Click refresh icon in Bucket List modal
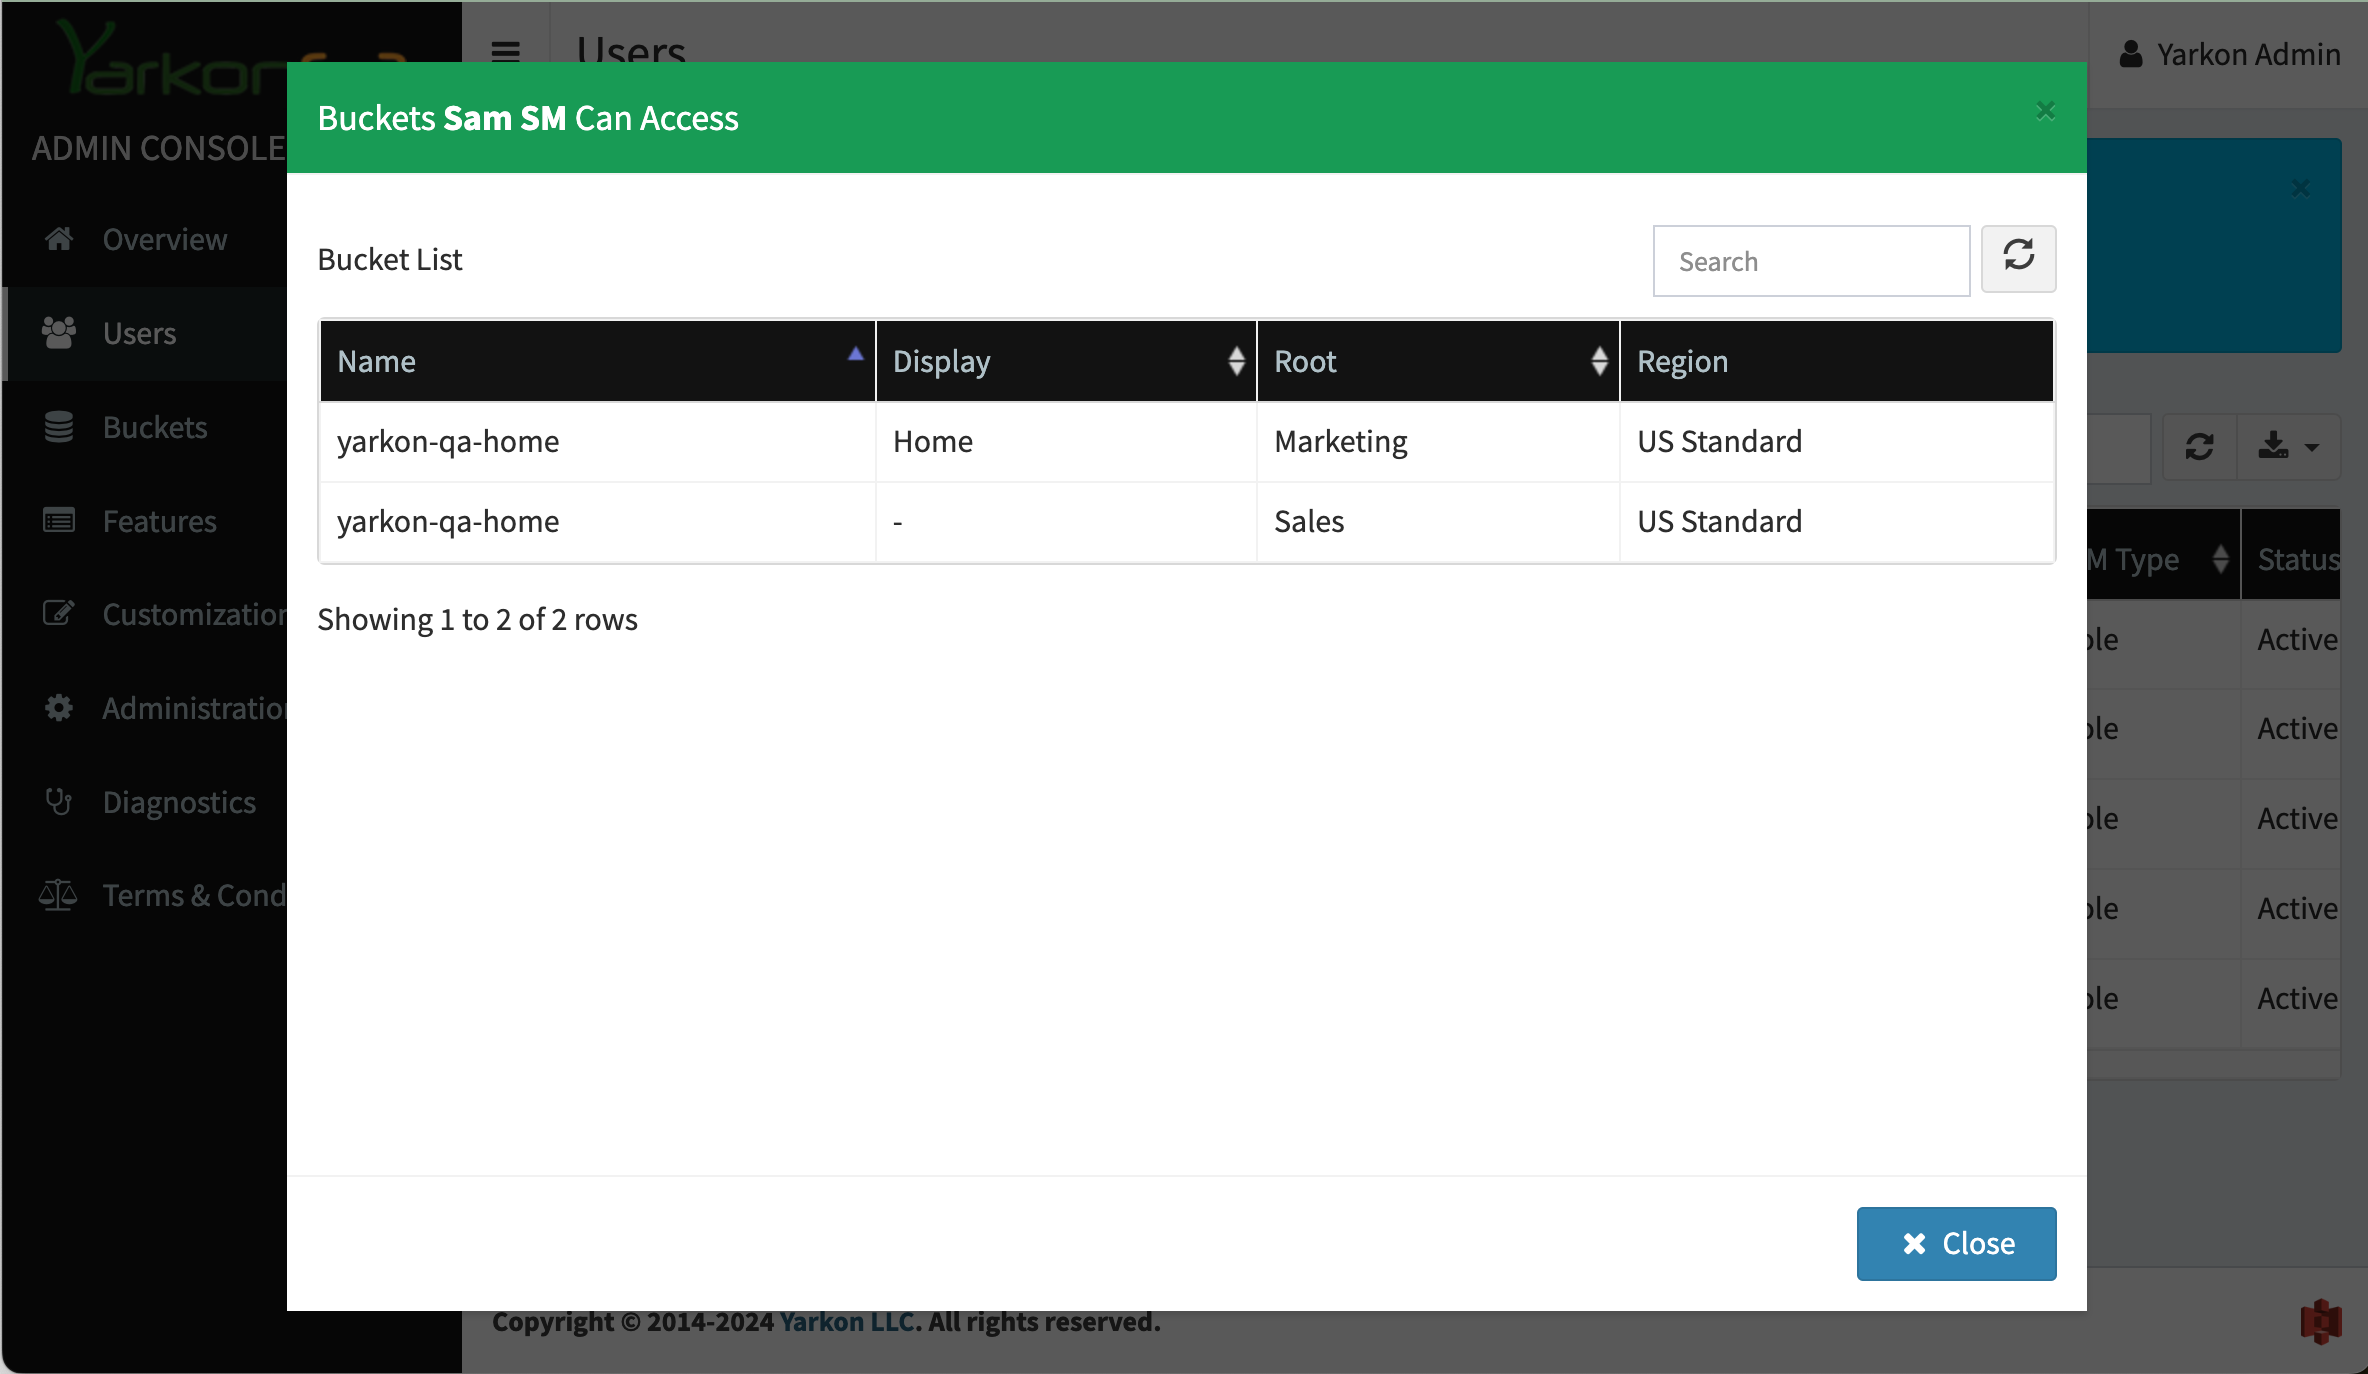This screenshot has height=1374, width=2368. (2018, 259)
